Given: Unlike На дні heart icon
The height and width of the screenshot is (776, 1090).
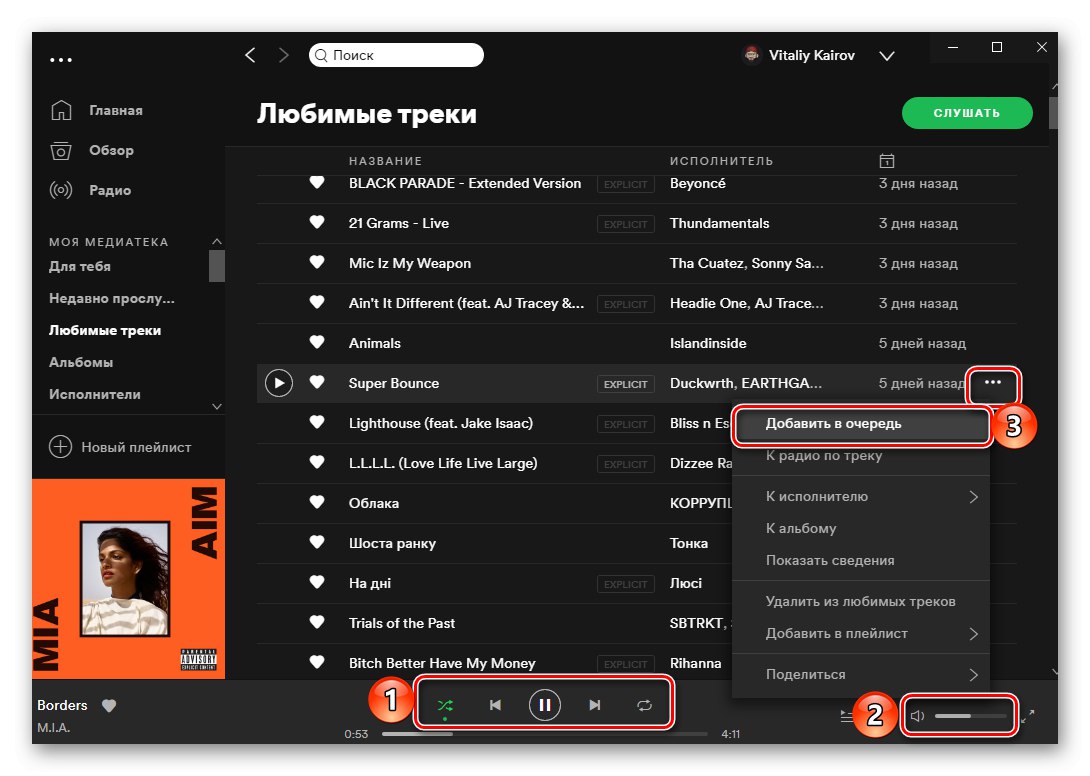Looking at the screenshot, I should tap(317, 582).
